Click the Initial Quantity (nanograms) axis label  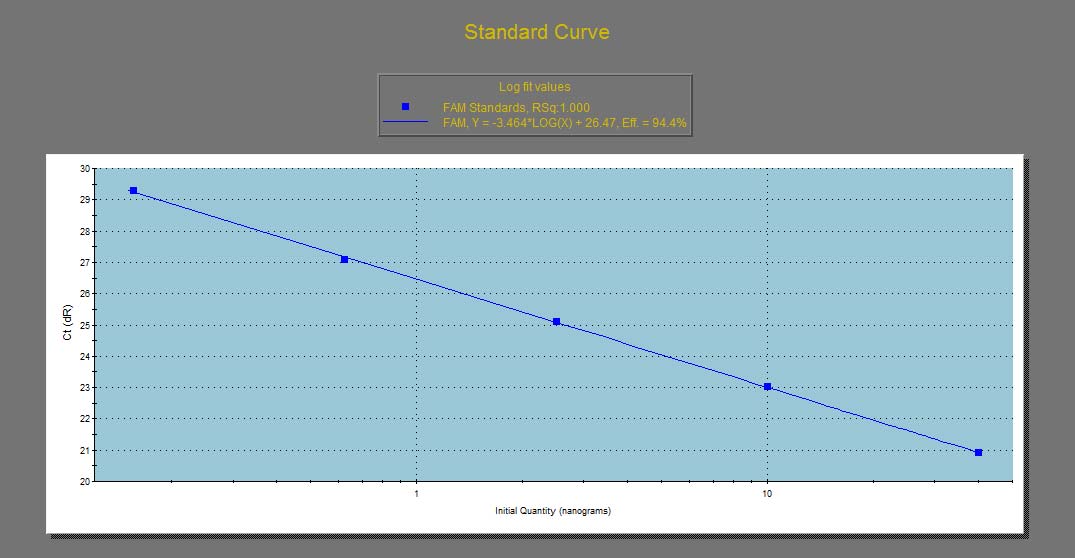click(x=552, y=511)
